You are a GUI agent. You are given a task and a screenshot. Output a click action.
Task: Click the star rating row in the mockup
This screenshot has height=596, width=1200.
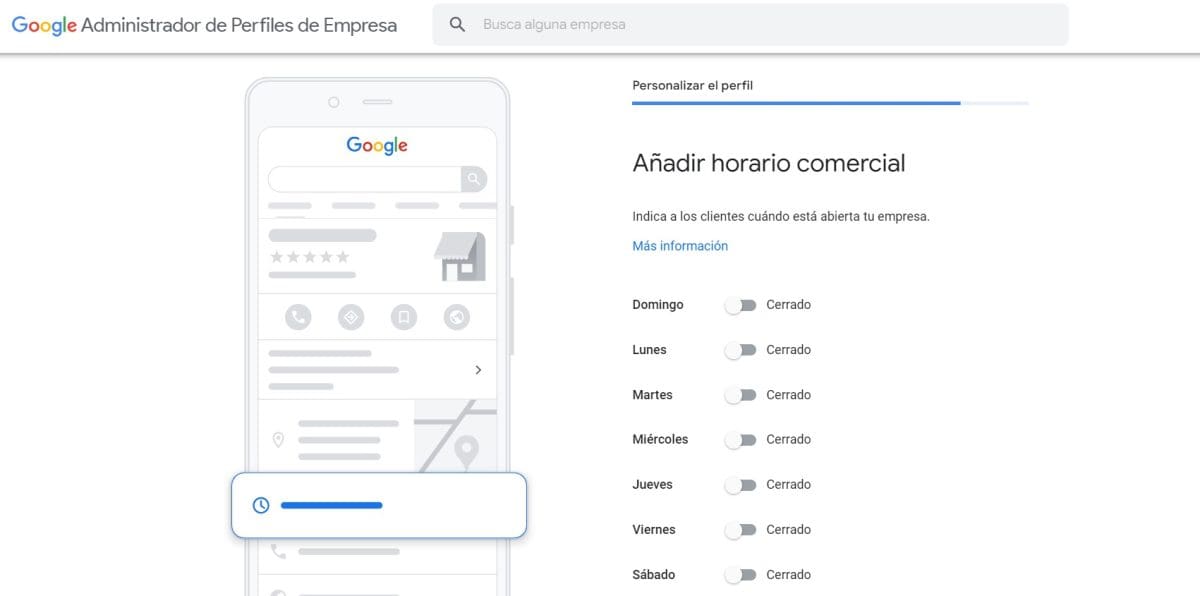point(310,257)
